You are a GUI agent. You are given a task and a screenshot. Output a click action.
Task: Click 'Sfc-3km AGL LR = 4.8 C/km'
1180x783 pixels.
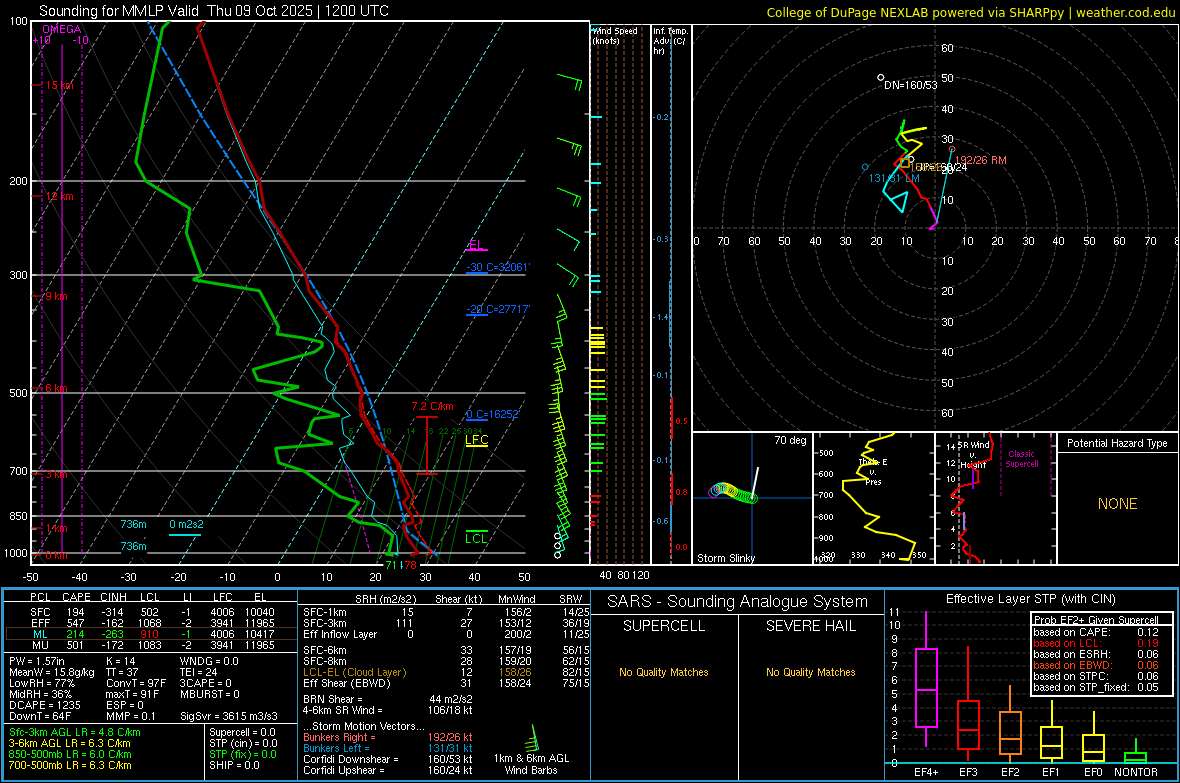[75, 732]
